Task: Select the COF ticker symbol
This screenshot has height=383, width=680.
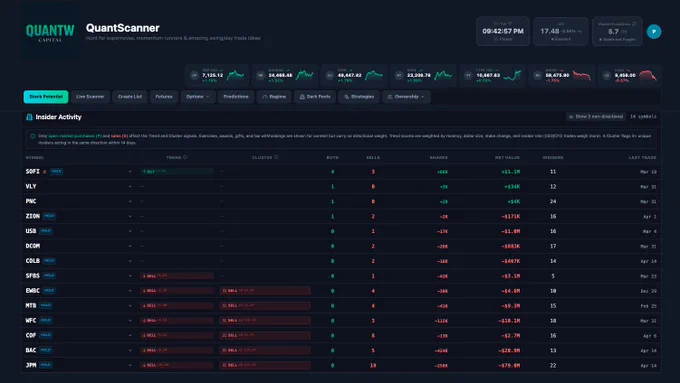Action: coord(31,335)
